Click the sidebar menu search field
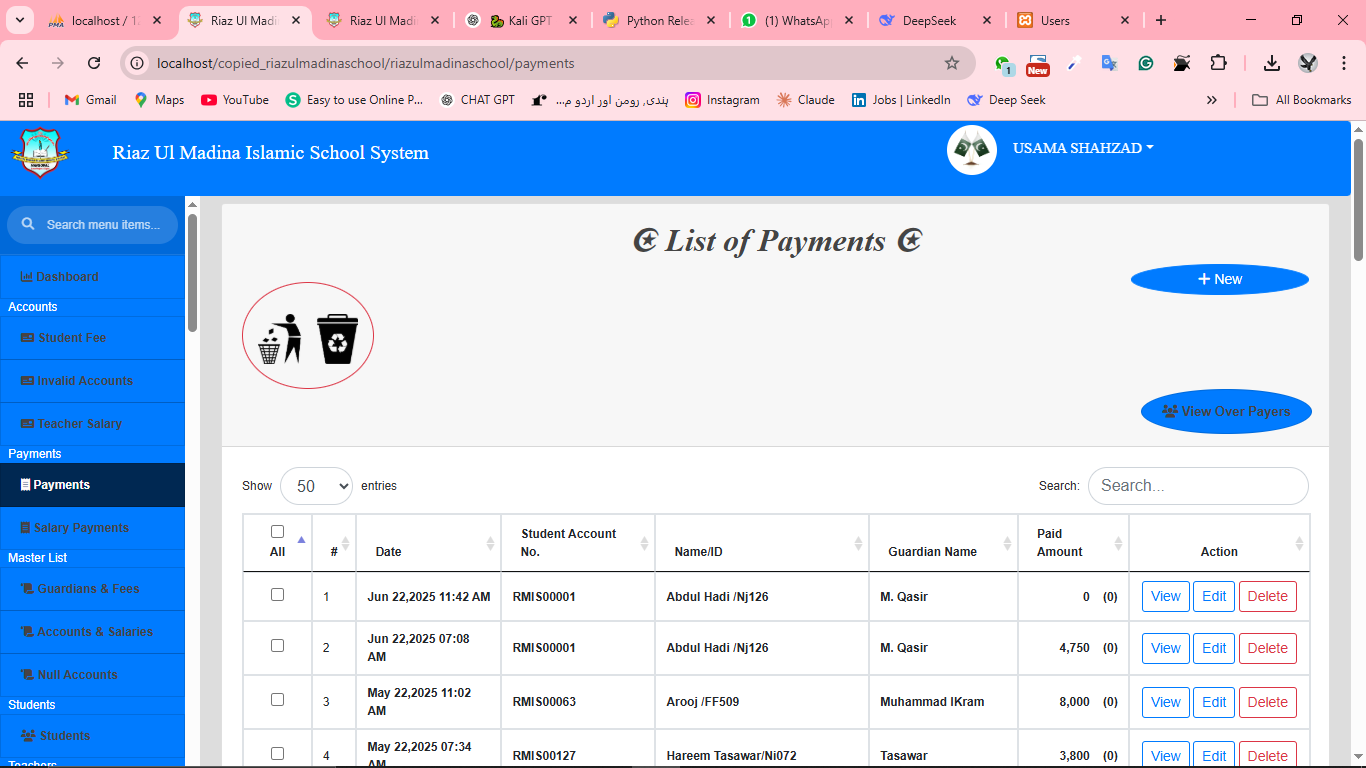Screen dimensions: 1366x768 [92, 225]
